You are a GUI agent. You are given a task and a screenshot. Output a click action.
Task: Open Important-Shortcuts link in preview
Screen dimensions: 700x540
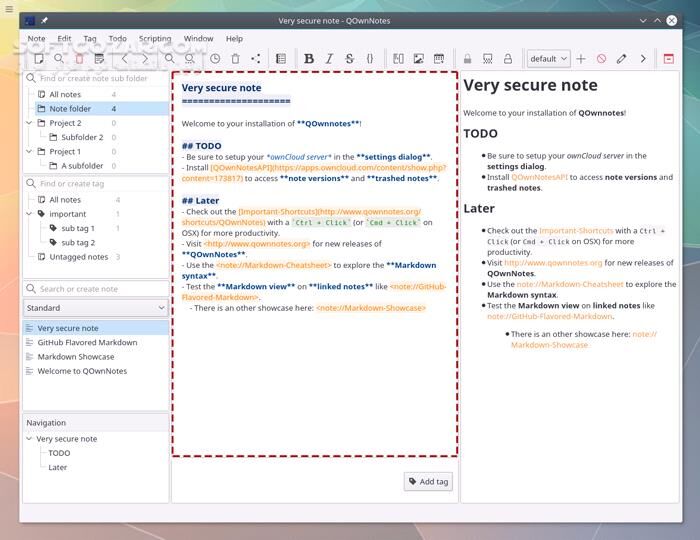[576, 231]
